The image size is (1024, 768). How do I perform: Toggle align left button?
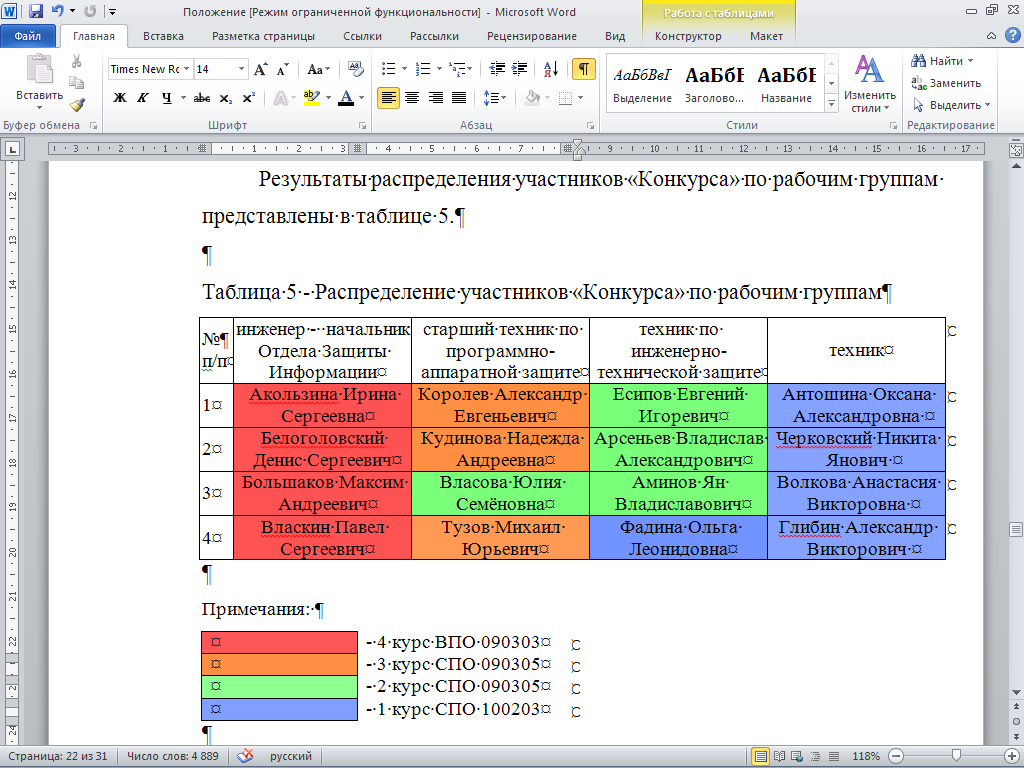click(388, 98)
